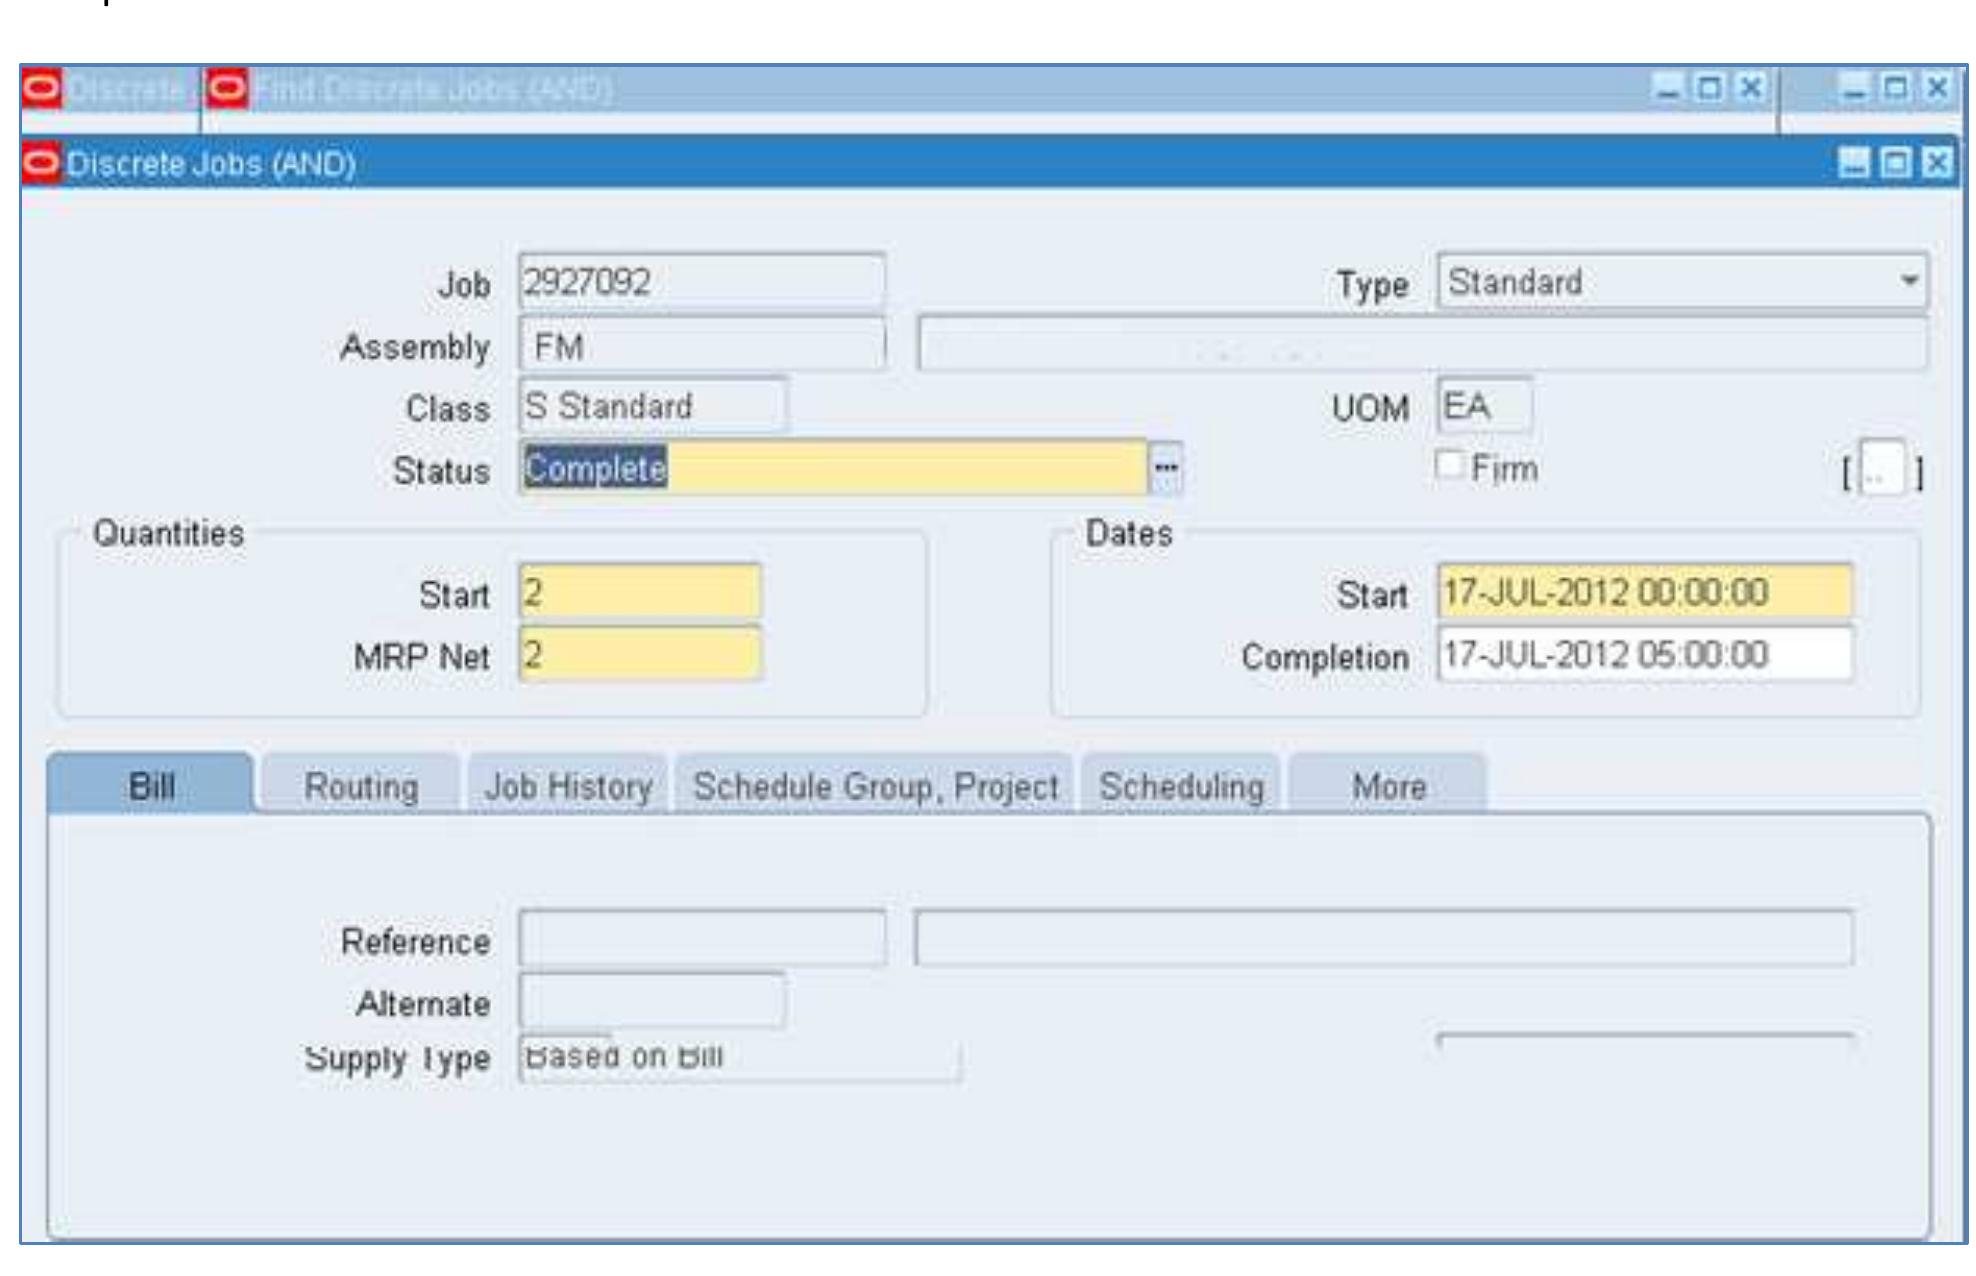Maximize the Discrete Jobs (AND) window
Screen dimensions: 1976x1276
coord(1895,163)
